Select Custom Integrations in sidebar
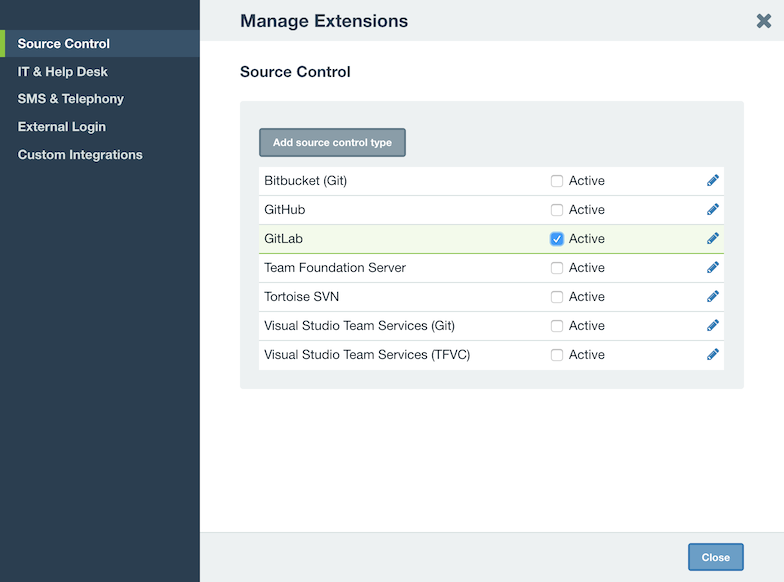 click(80, 155)
